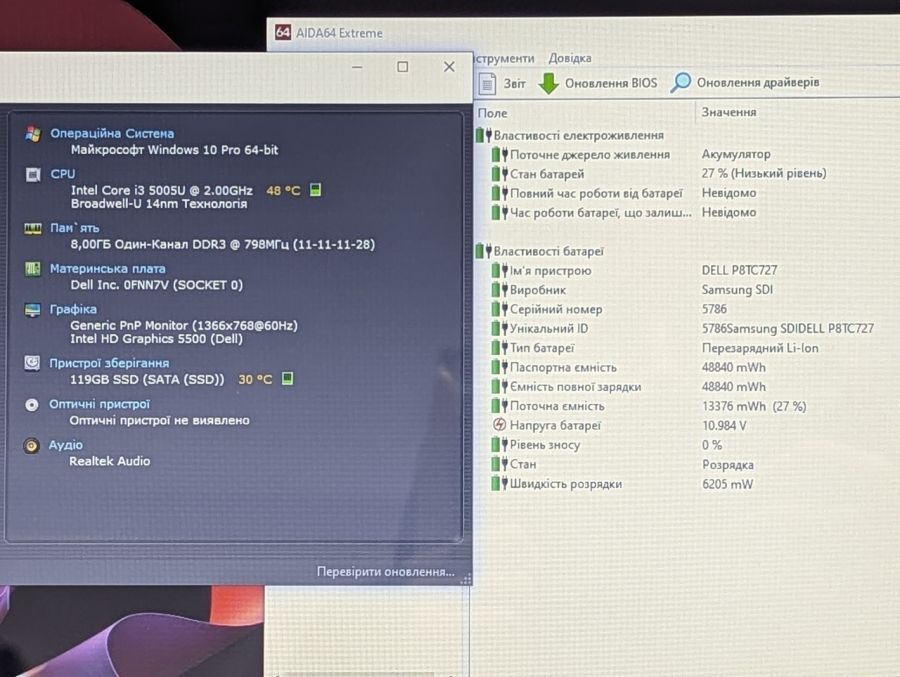Click the 119GB SSD (SATA (SSD)) text

click(x=147, y=380)
